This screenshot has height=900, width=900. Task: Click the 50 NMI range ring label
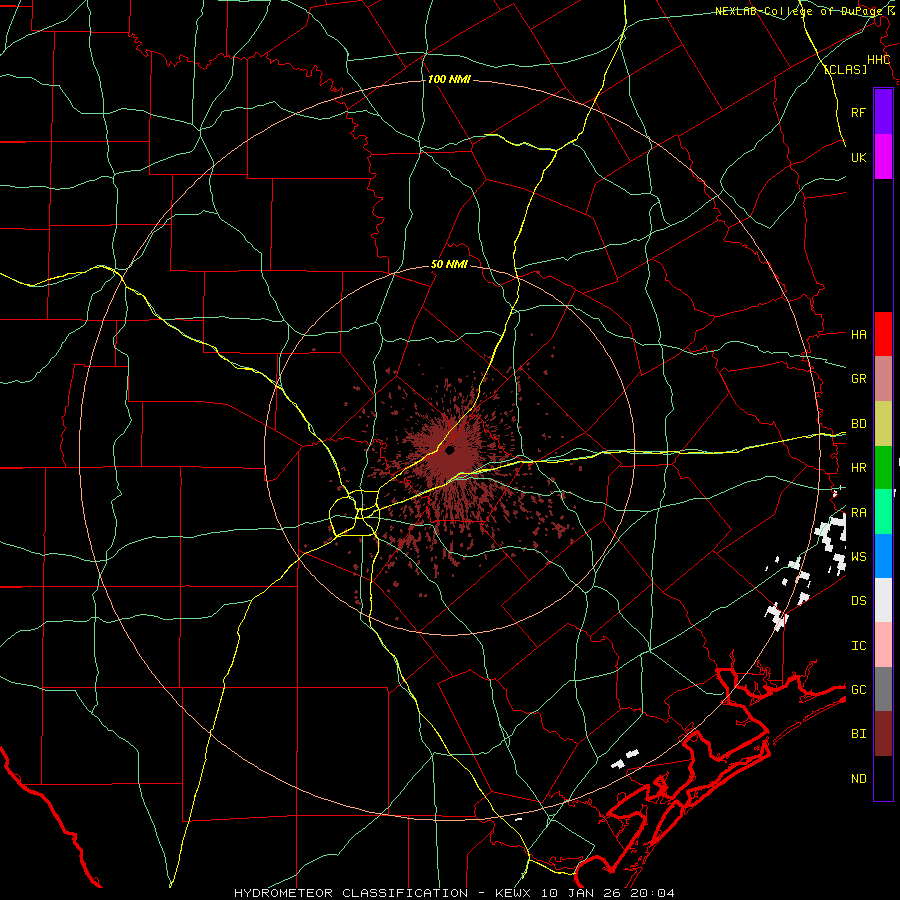point(449,264)
